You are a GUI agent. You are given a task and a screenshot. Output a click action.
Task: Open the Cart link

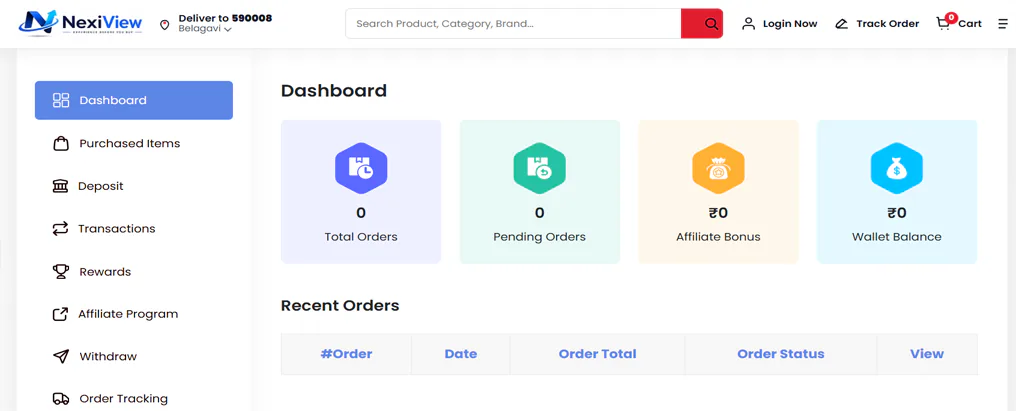970,24
